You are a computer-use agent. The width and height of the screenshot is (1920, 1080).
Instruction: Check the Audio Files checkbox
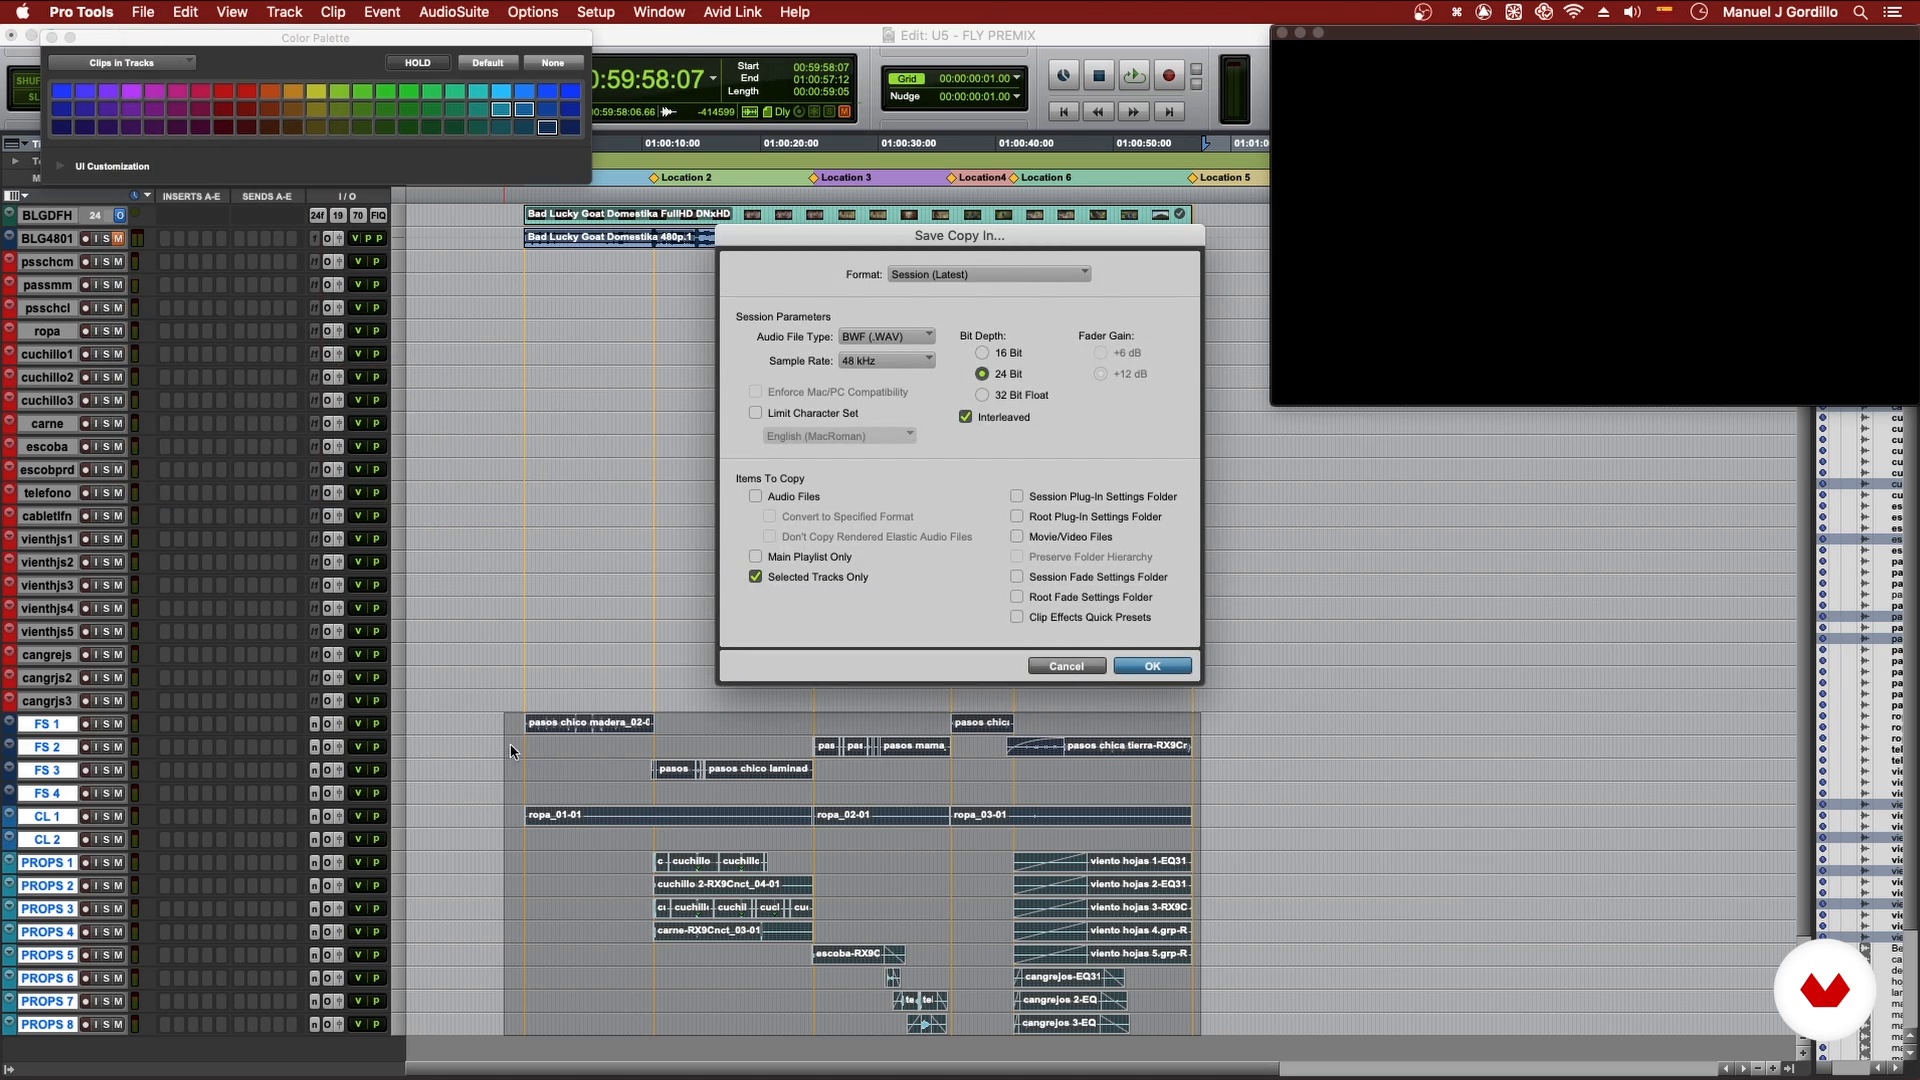tap(756, 497)
